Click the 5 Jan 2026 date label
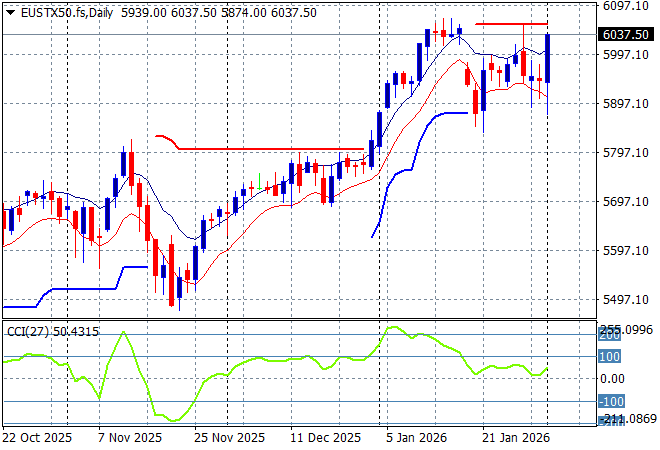The image size is (660, 450). 416,438
